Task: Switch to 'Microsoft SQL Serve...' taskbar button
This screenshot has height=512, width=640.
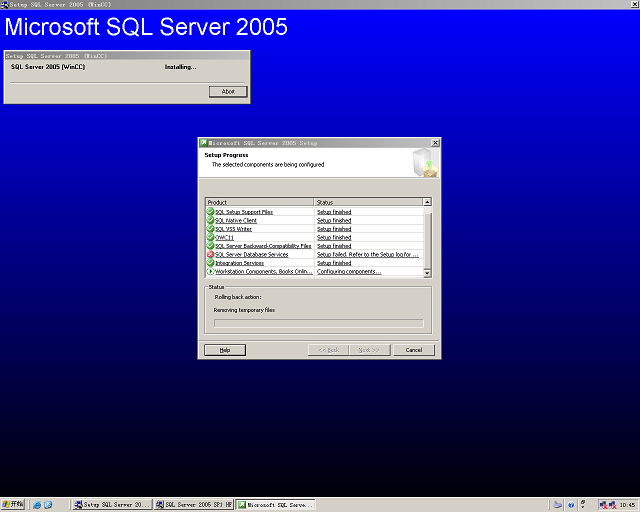Action: 276,505
